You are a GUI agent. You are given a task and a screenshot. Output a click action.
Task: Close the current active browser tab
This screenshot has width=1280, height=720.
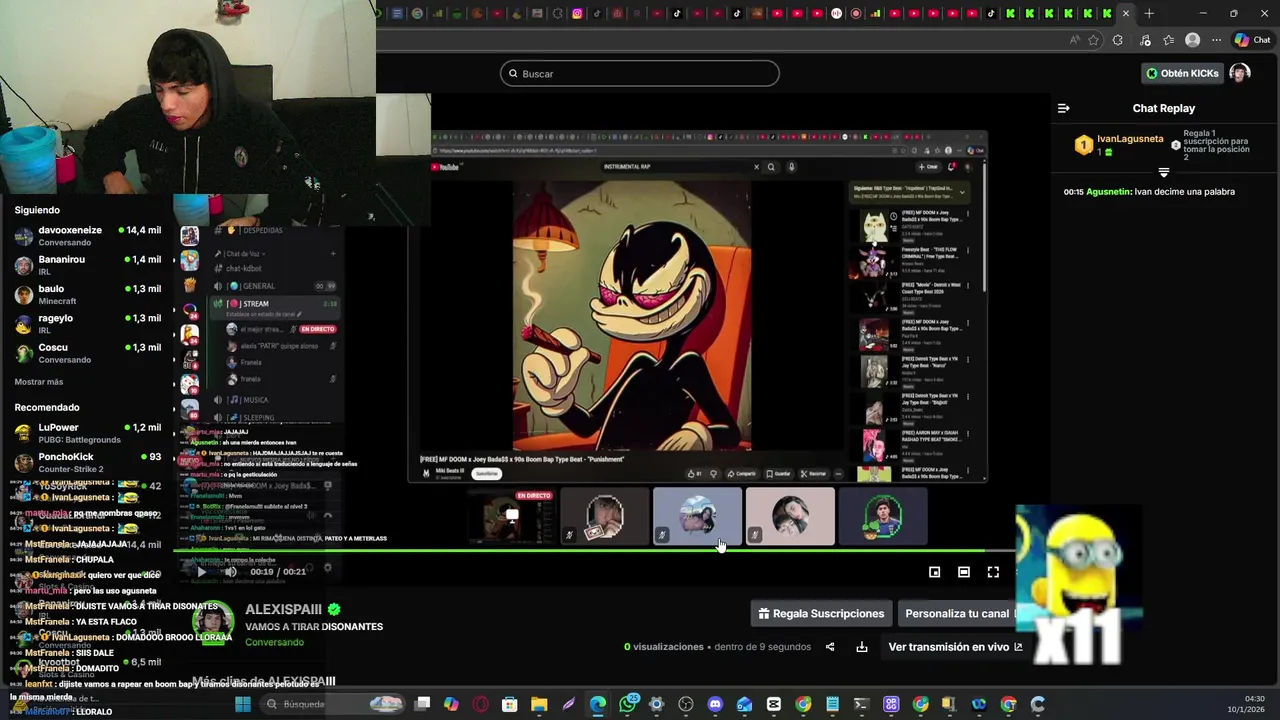coord(1126,13)
